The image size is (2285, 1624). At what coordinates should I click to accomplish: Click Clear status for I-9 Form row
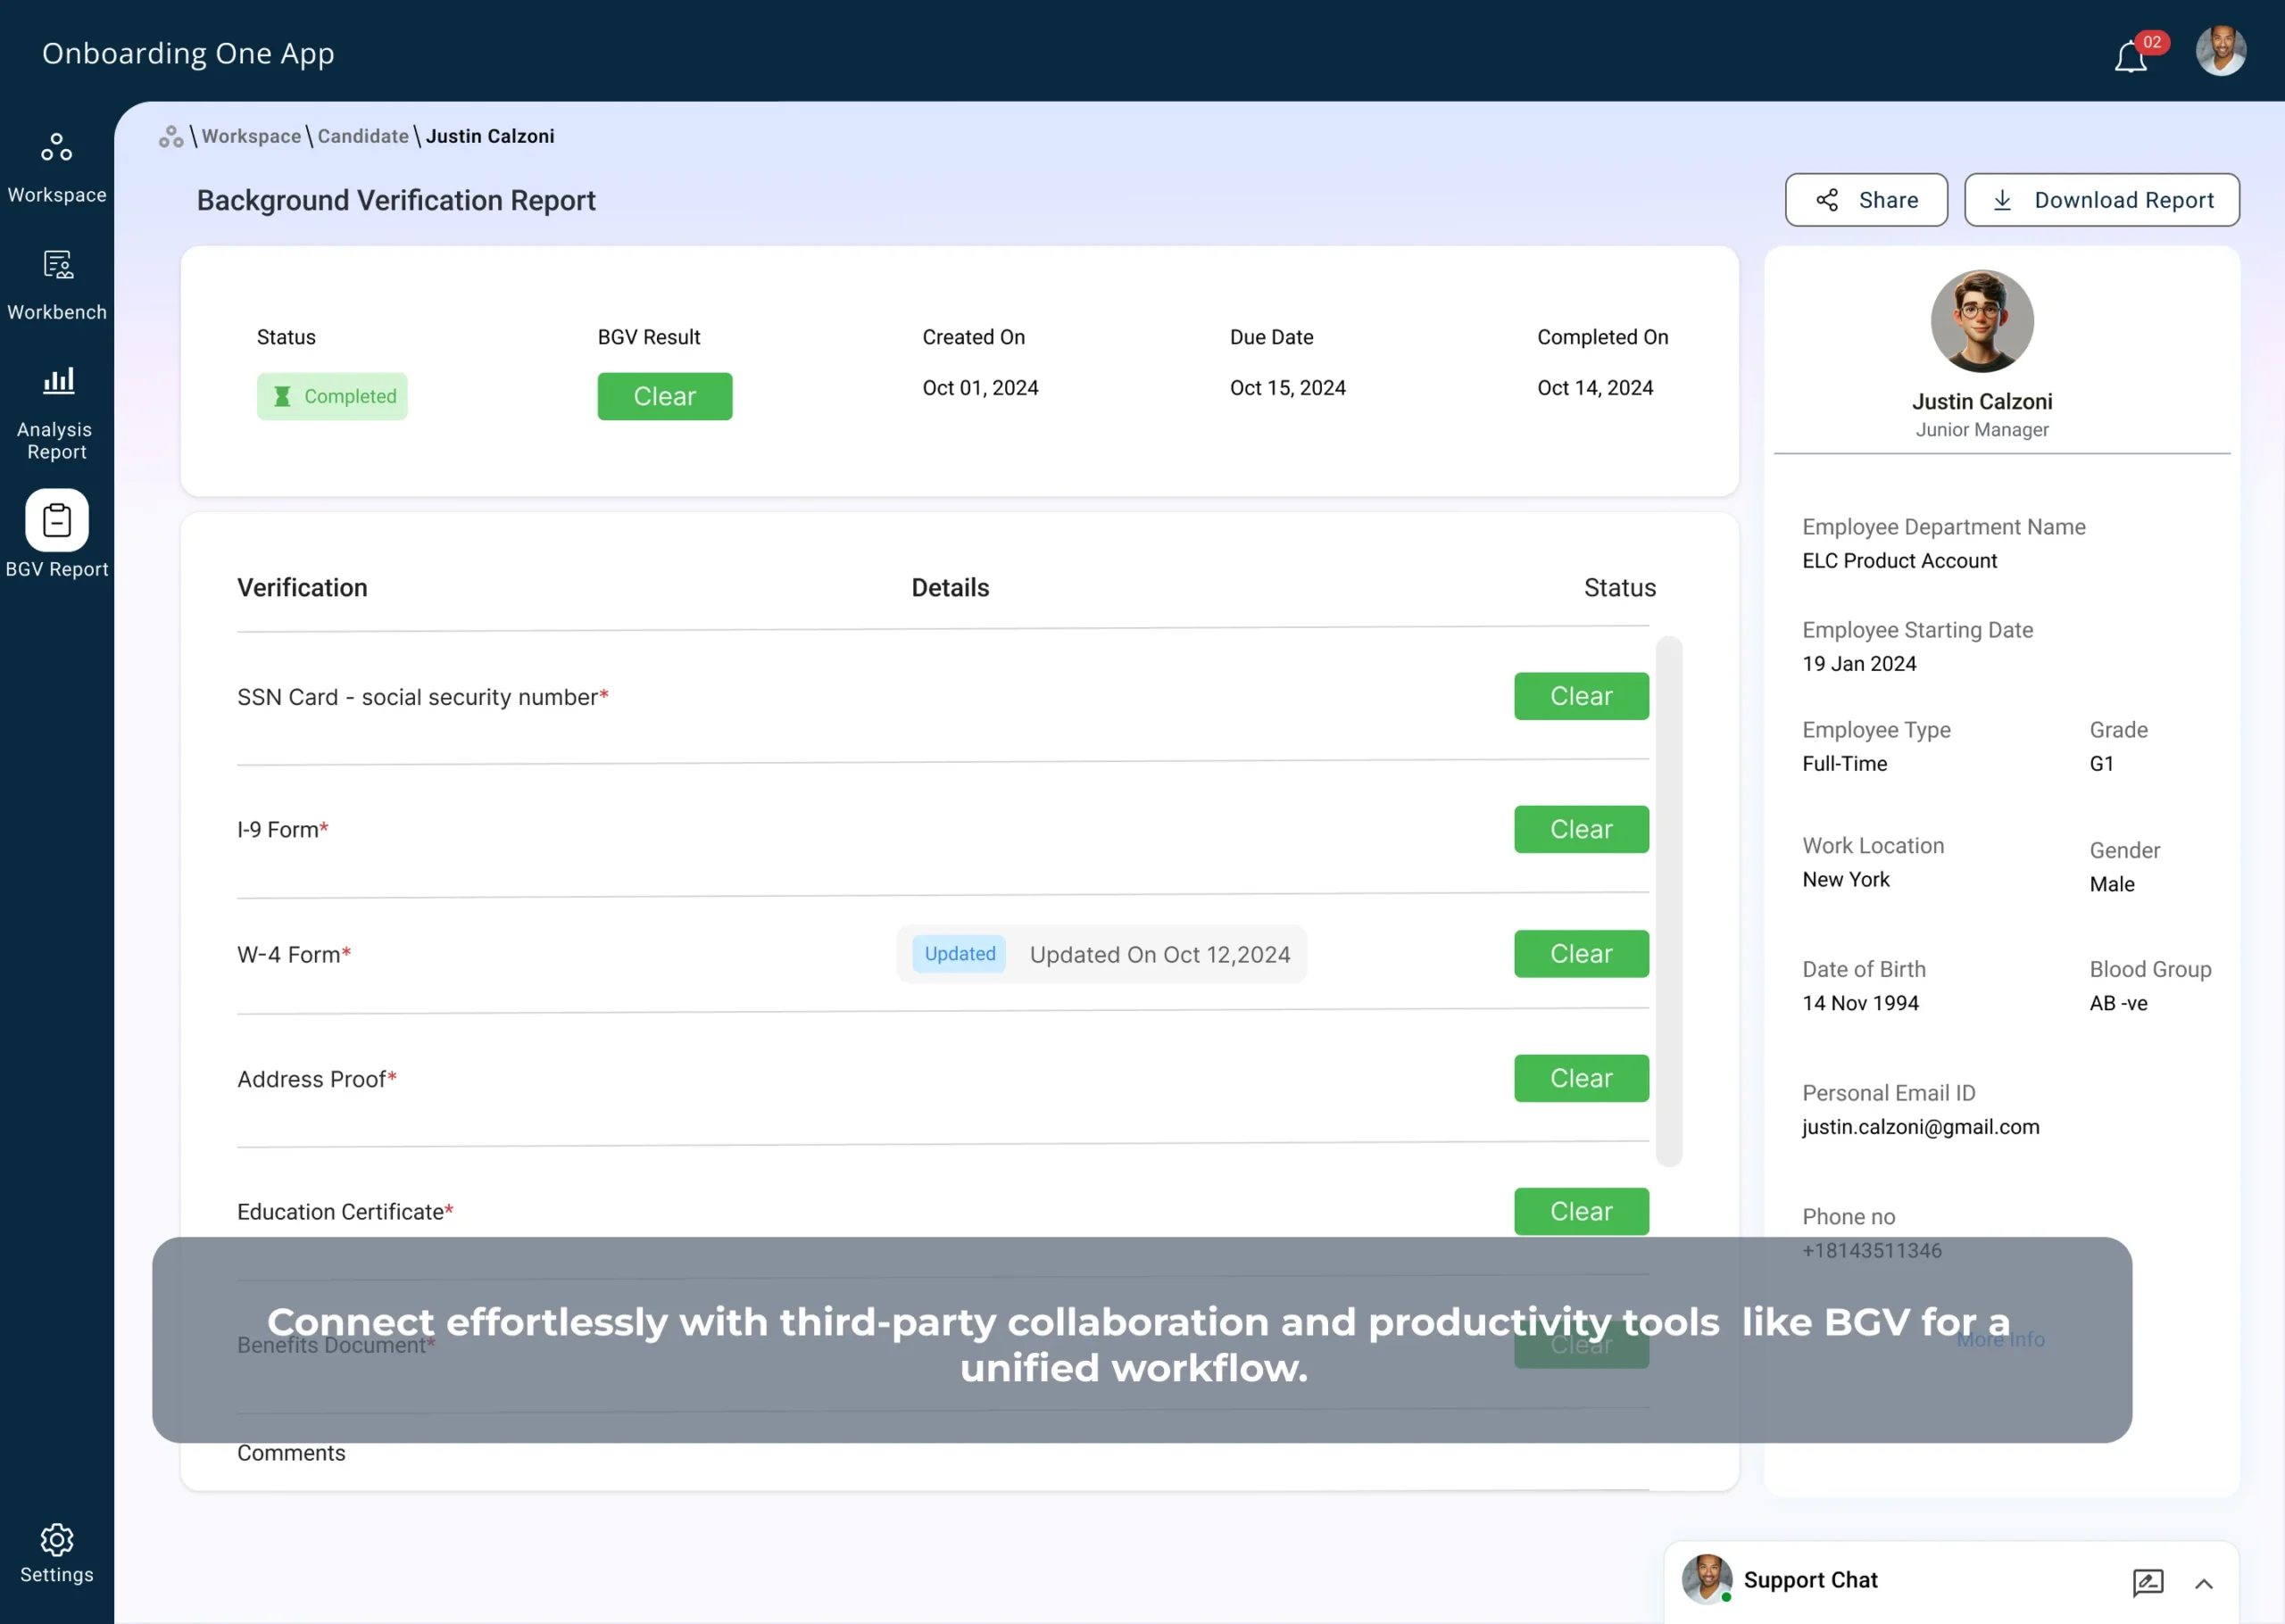click(x=1581, y=829)
